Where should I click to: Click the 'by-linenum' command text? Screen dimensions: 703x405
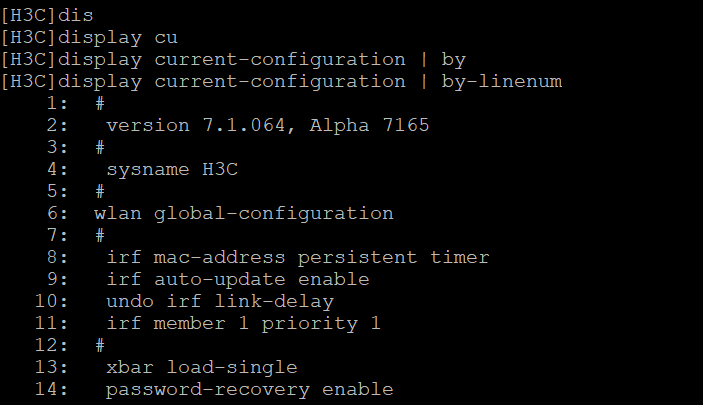[x=502, y=81]
